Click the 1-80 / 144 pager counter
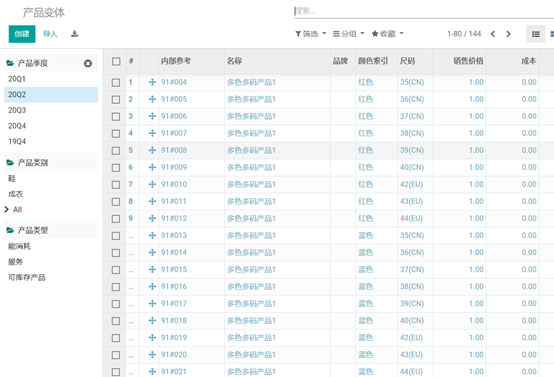This screenshot has height=377, width=554. click(x=464, y=34)
